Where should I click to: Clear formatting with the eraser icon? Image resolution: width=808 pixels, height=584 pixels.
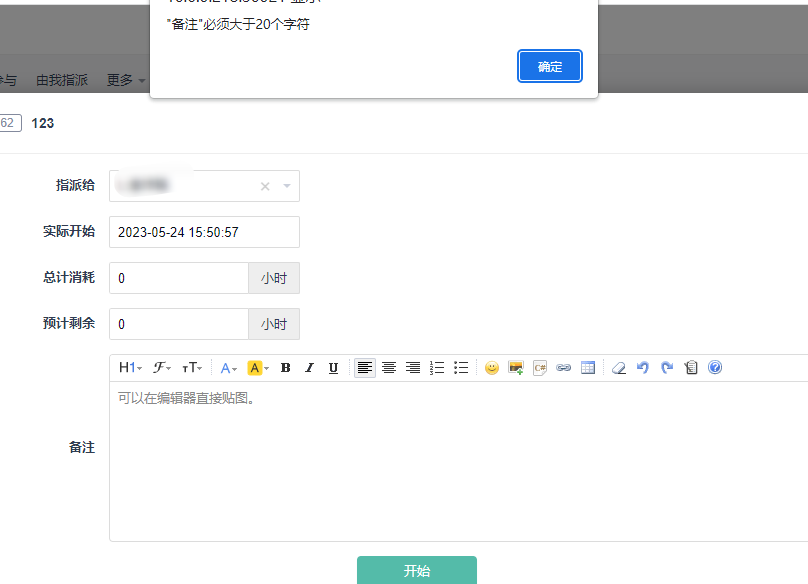point(619,368)
